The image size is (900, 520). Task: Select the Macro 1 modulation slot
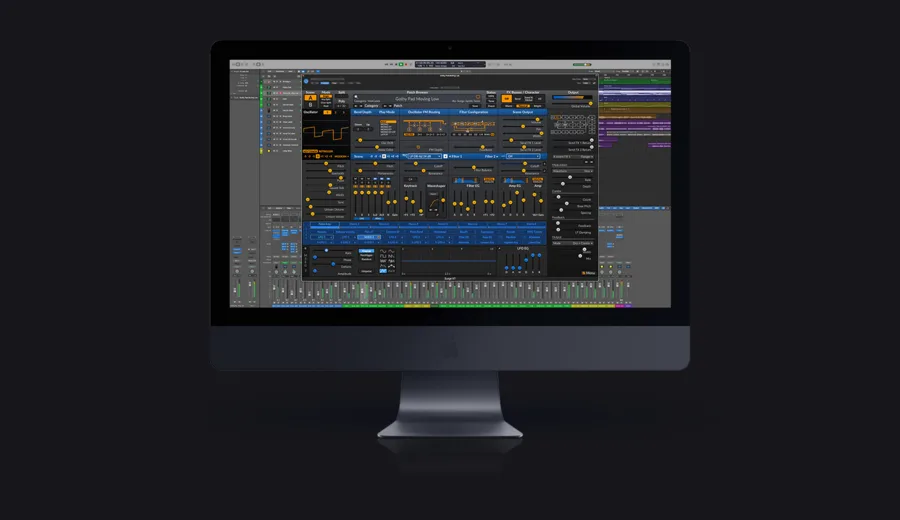tap(325, 224)
